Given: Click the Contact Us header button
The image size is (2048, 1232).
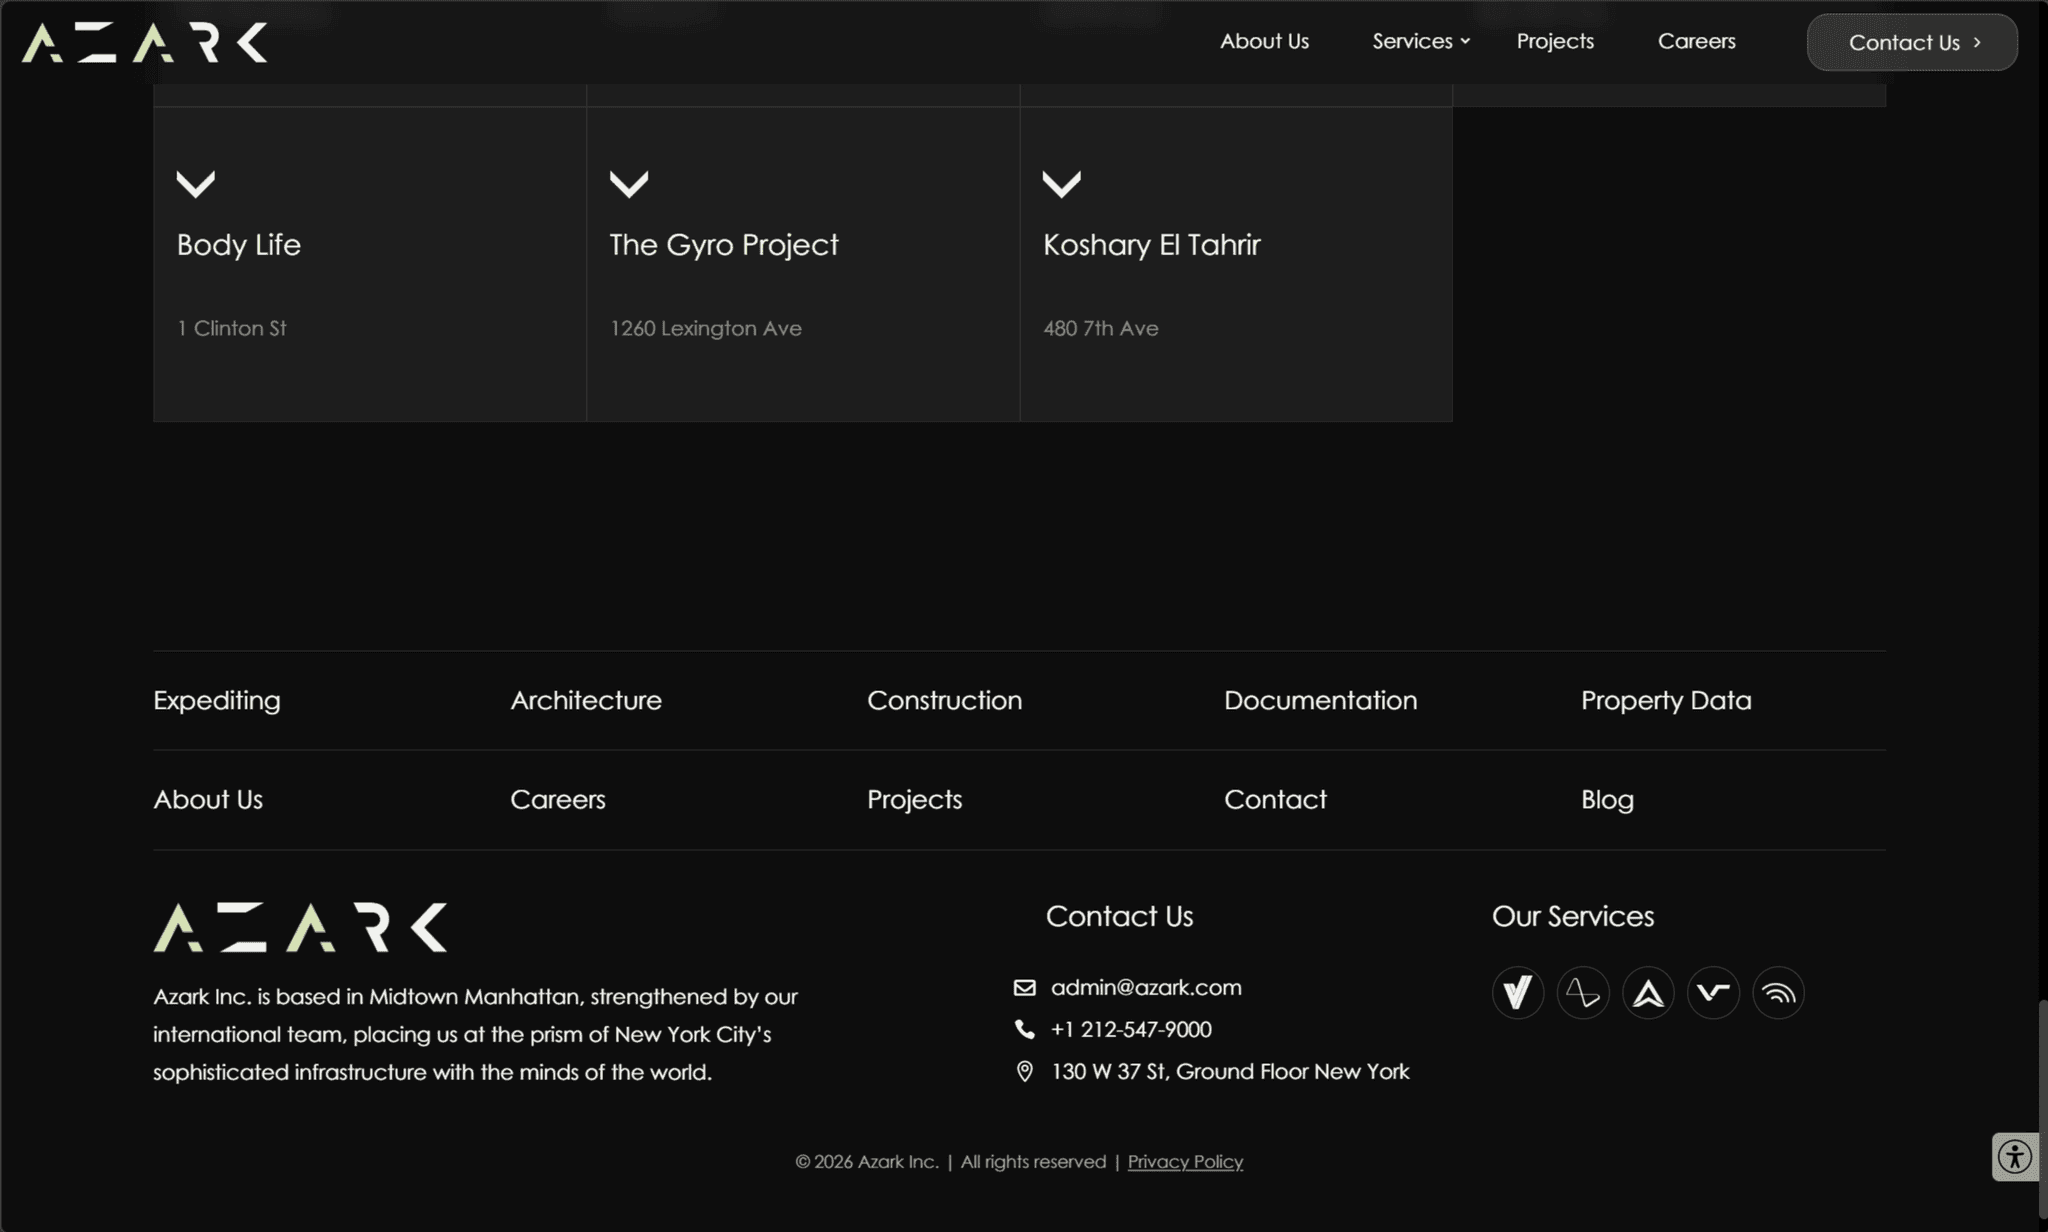Looking at the screenshot, I should 1912,42.
